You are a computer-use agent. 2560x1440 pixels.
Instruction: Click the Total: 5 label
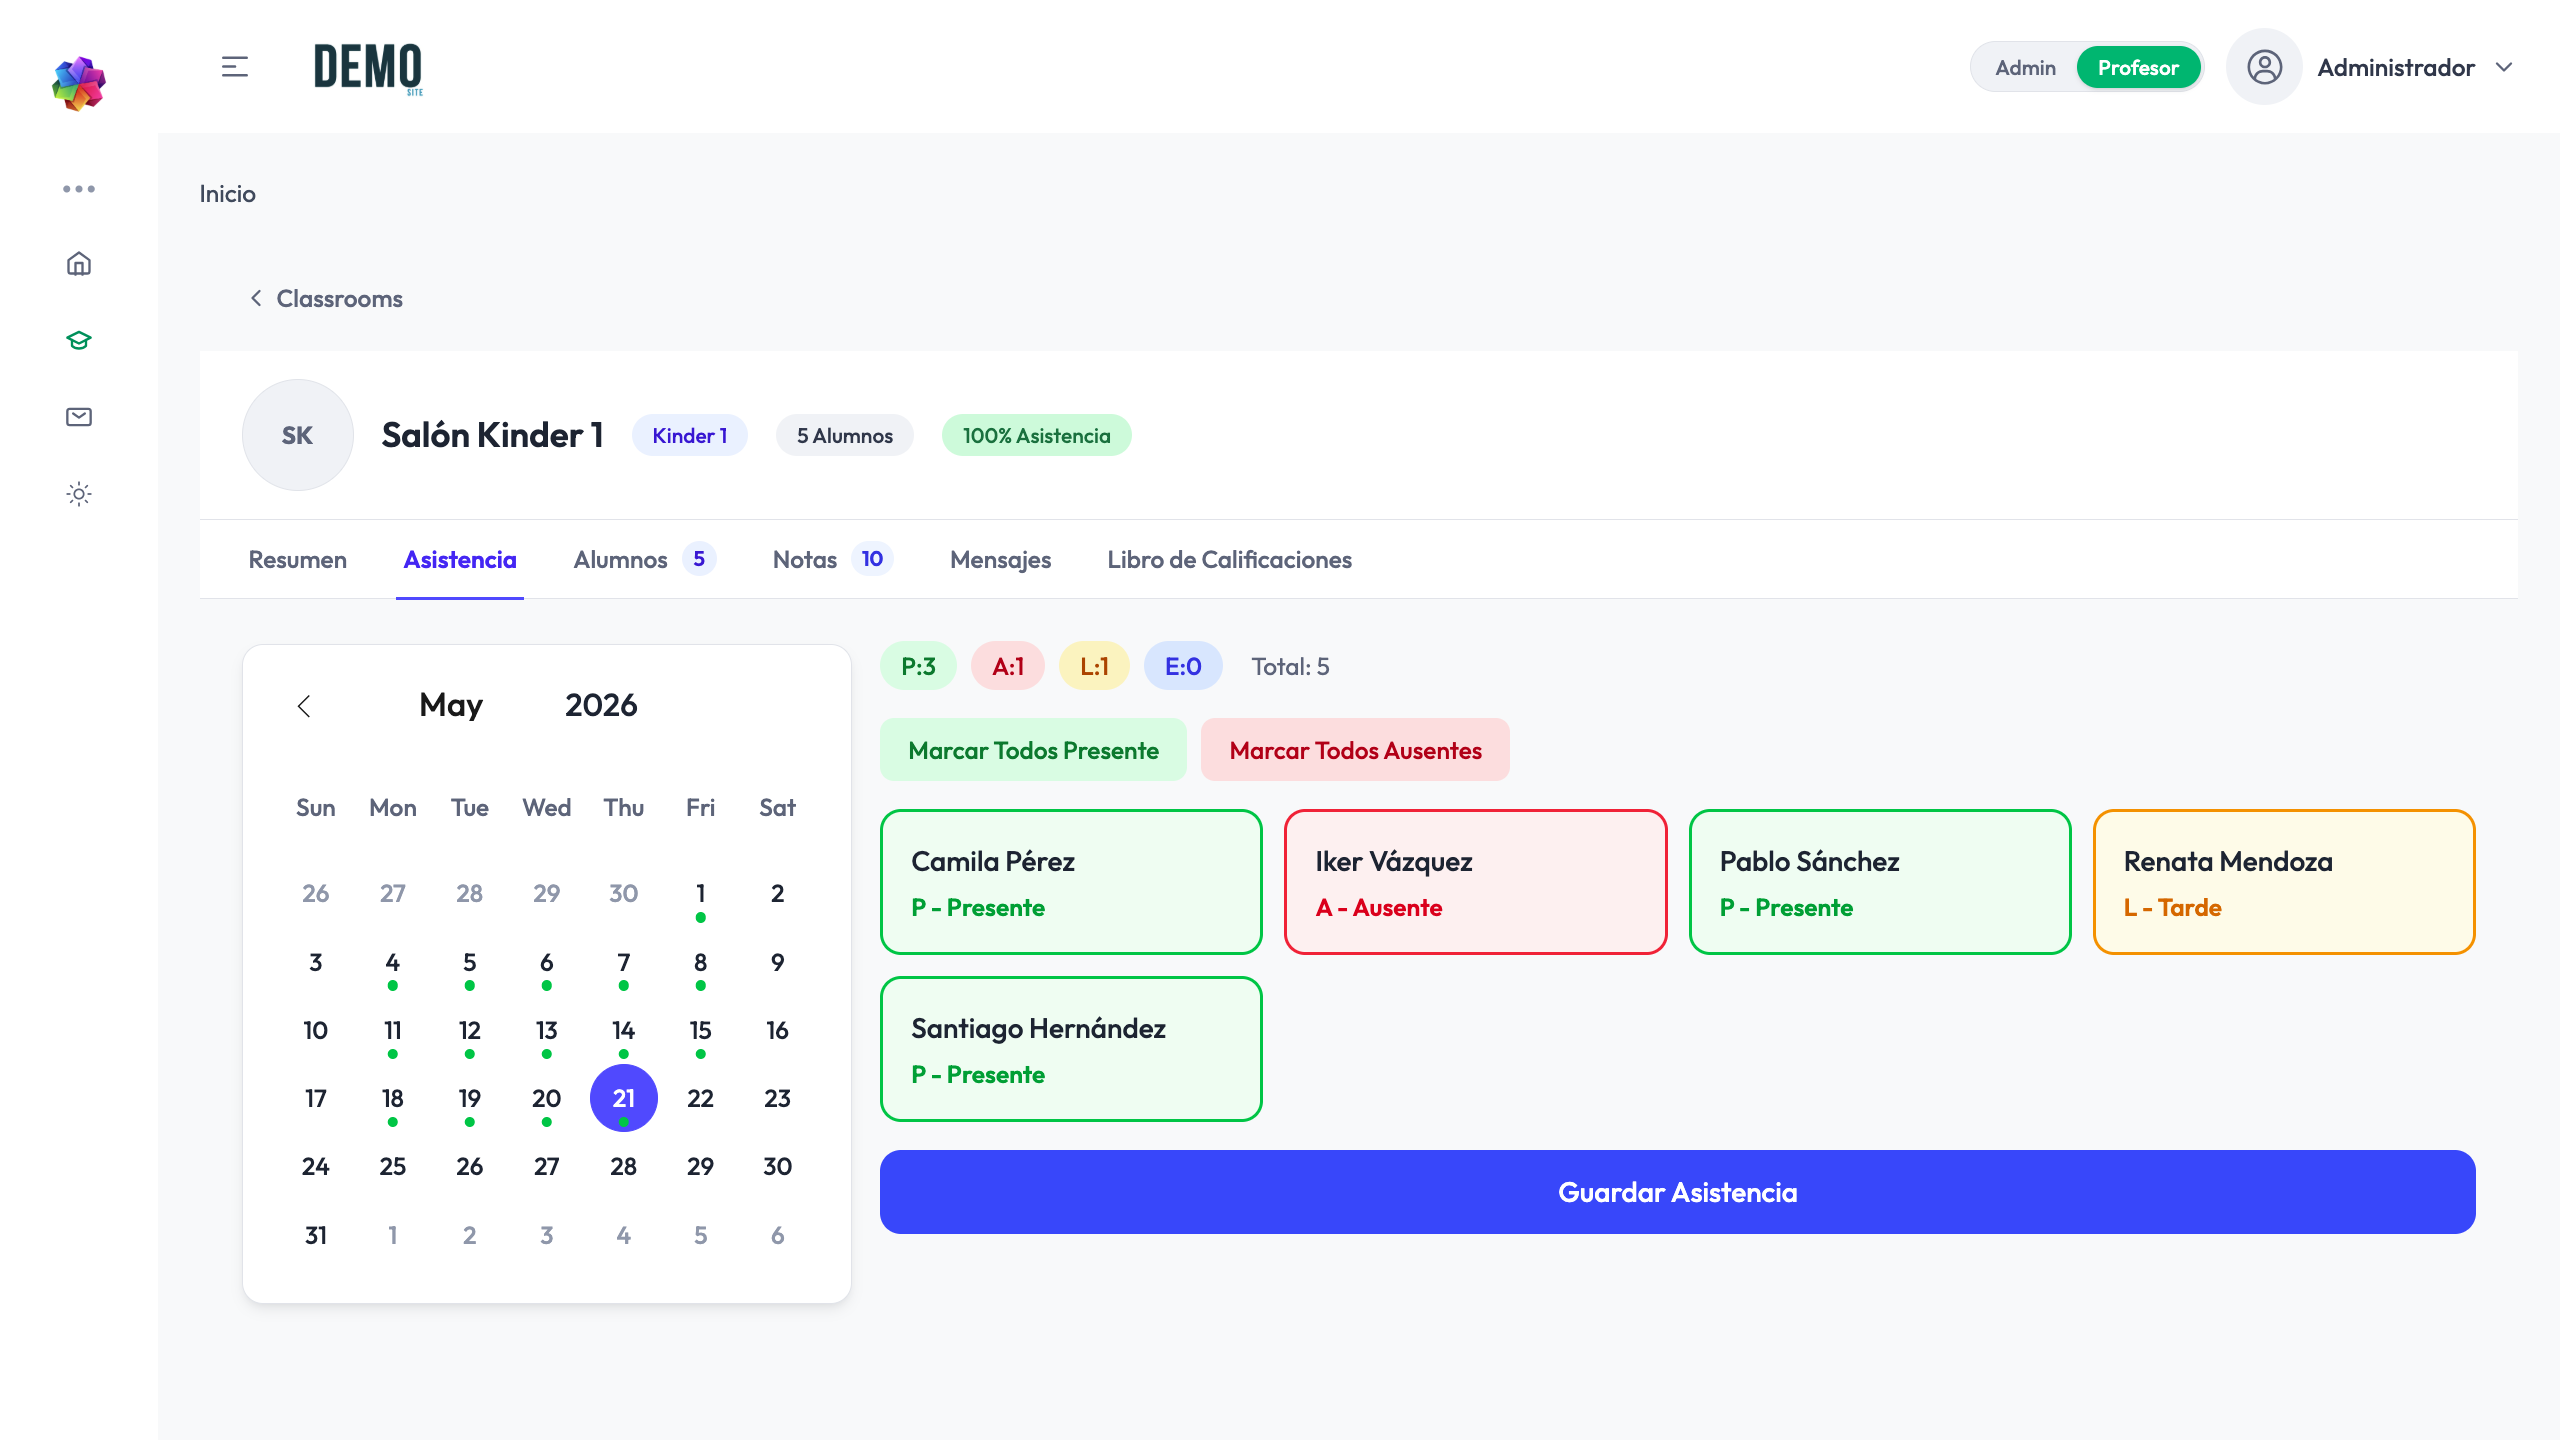[x=1290, y=667]
